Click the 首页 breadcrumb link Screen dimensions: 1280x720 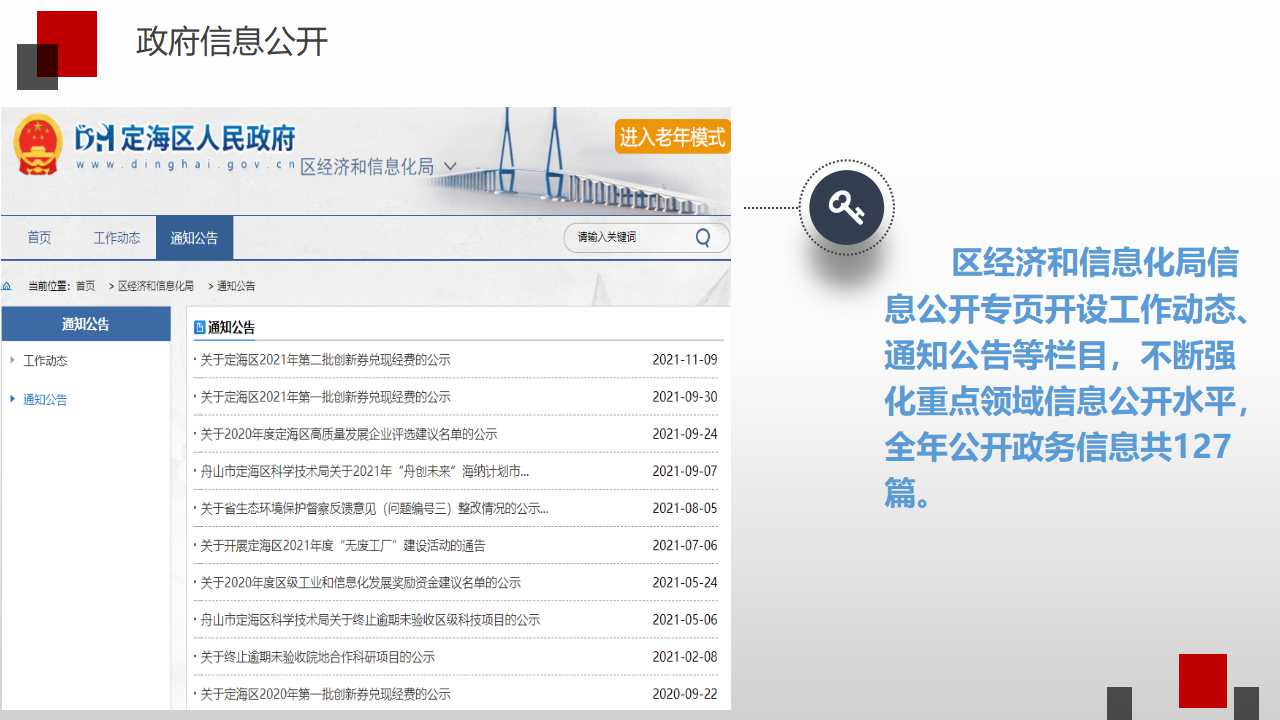tap(85, 286)
